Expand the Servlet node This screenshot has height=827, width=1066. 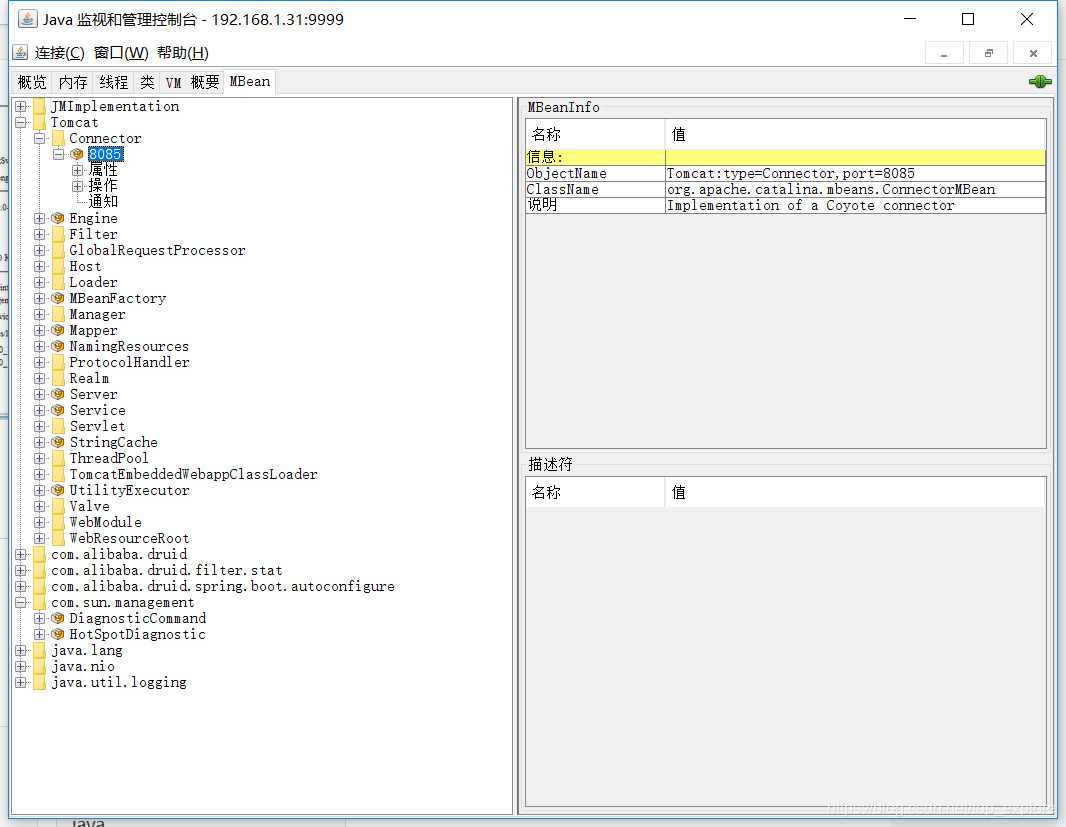click(40, 426)
